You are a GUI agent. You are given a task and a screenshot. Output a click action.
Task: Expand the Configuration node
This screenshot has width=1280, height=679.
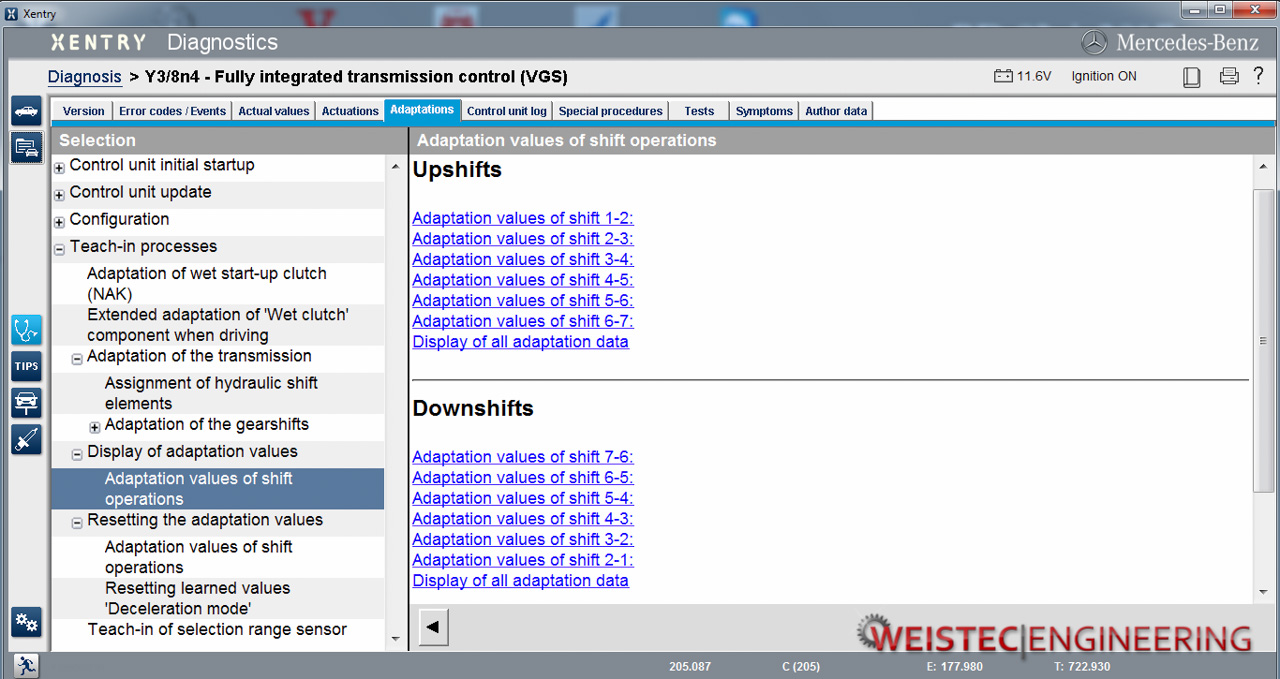tap(59, 222)
